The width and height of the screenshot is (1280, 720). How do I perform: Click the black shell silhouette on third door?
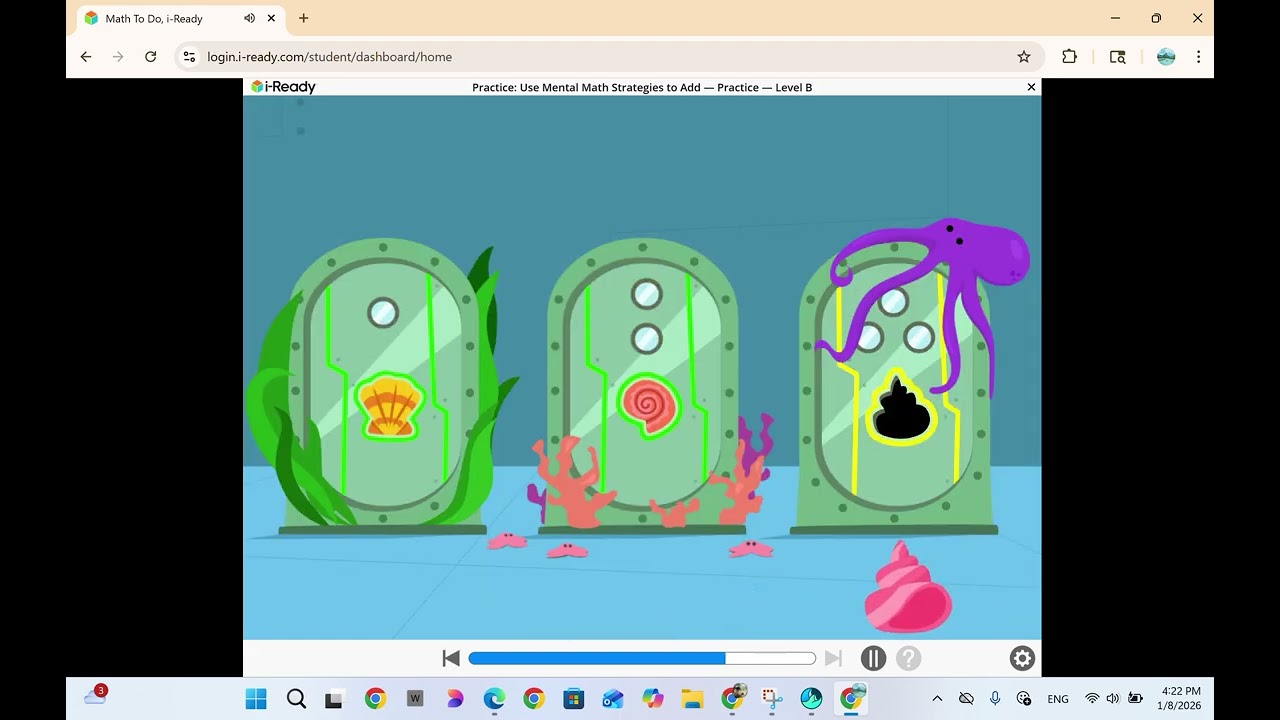902,408
